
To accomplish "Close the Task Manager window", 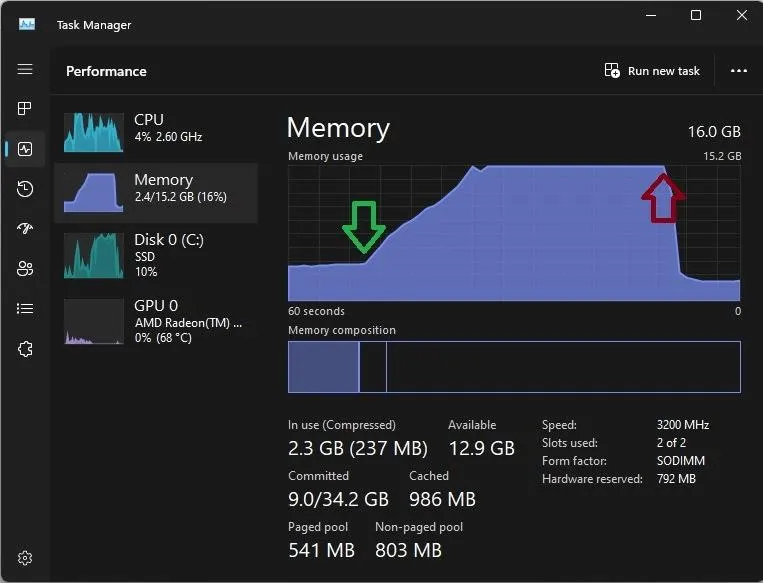I will 742,15.
